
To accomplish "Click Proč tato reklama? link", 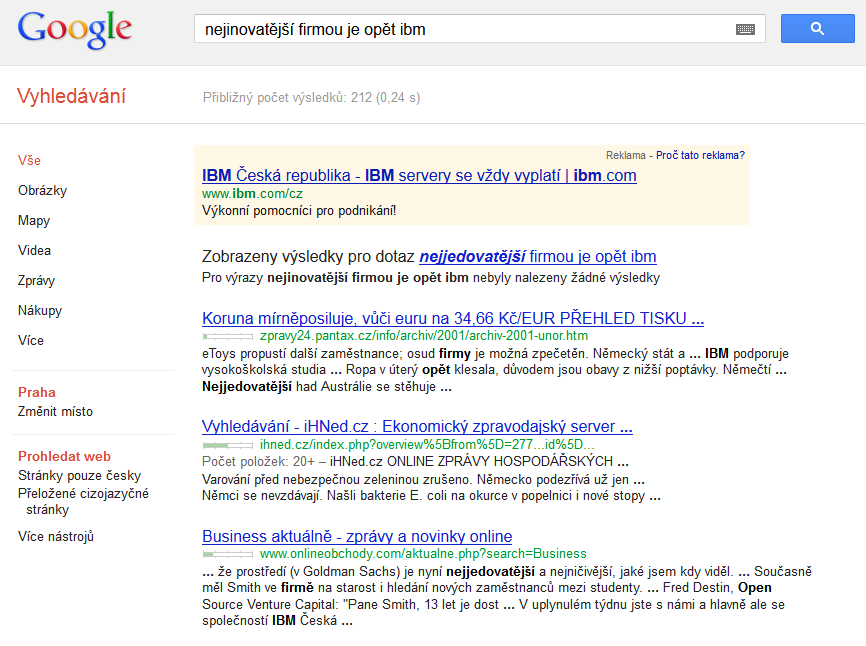I will tap(700, 155).
